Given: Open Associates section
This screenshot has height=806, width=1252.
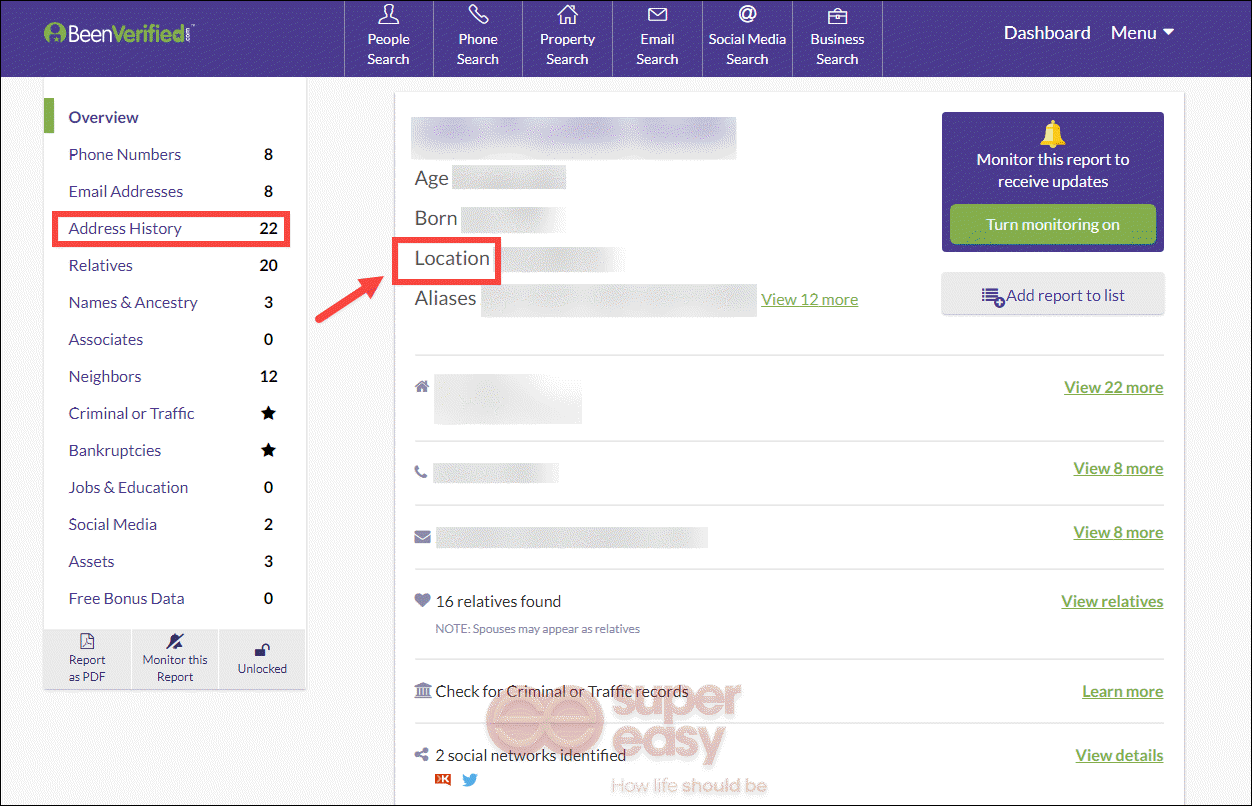Looking at the screenshot, I should pyautogui.click(x=106, y=339).
